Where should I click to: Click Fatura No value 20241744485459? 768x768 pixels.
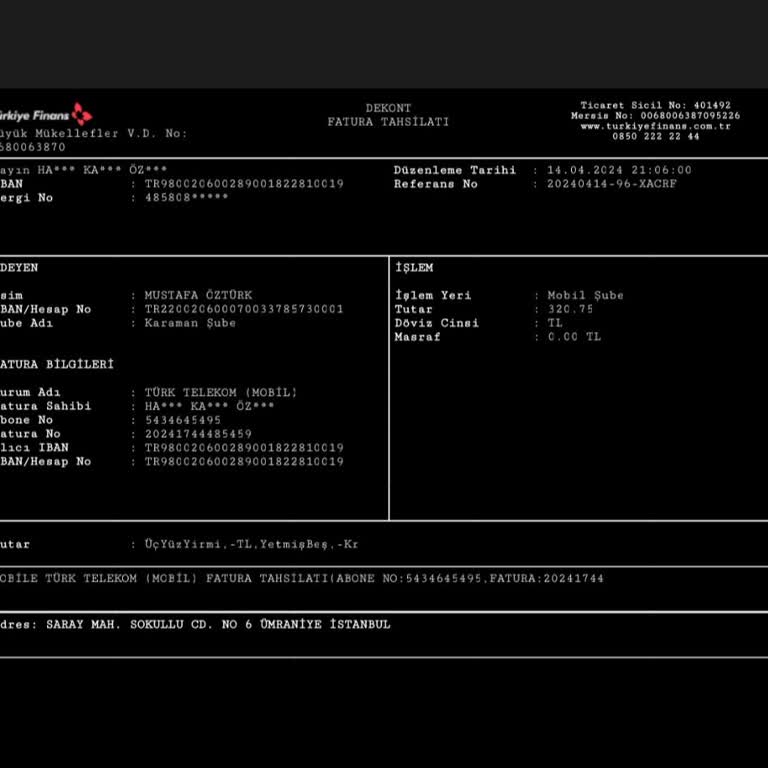coord(198,434)
